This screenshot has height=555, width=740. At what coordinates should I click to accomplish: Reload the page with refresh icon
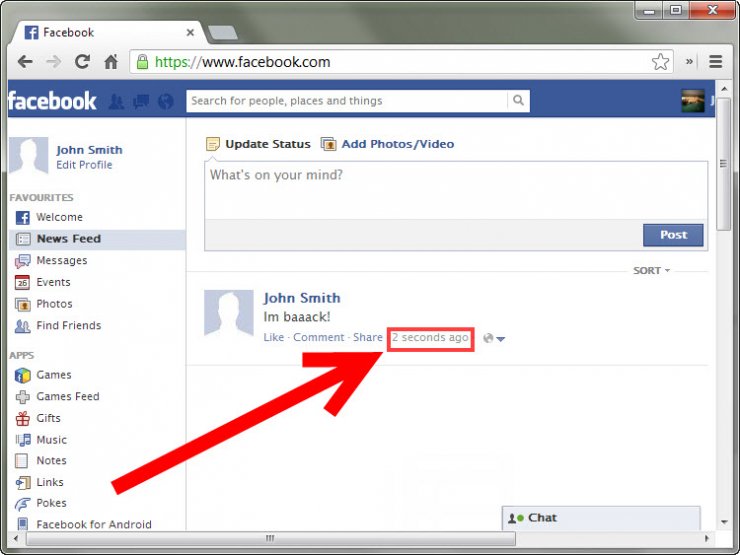click(83, 61)
